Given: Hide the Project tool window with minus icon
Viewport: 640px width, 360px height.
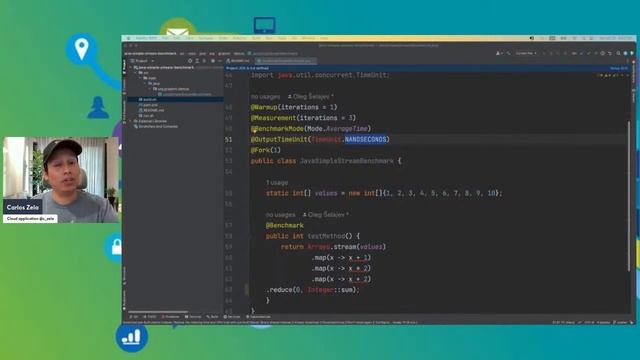Looking at the screenshot, I should (220, 61).
